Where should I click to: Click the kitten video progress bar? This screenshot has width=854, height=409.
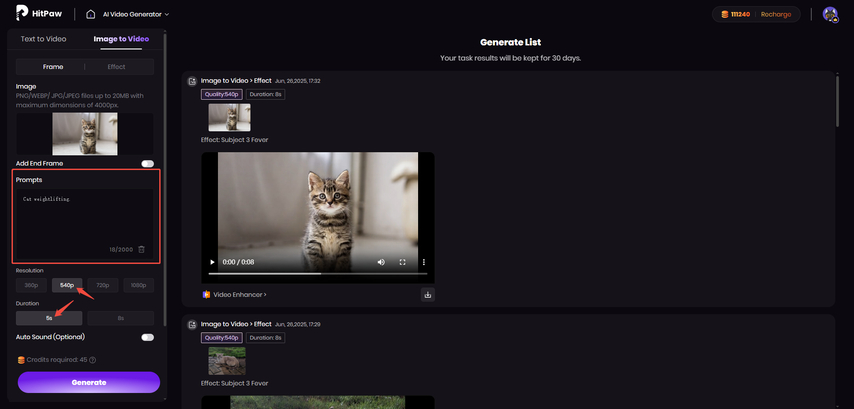point(318,273)
